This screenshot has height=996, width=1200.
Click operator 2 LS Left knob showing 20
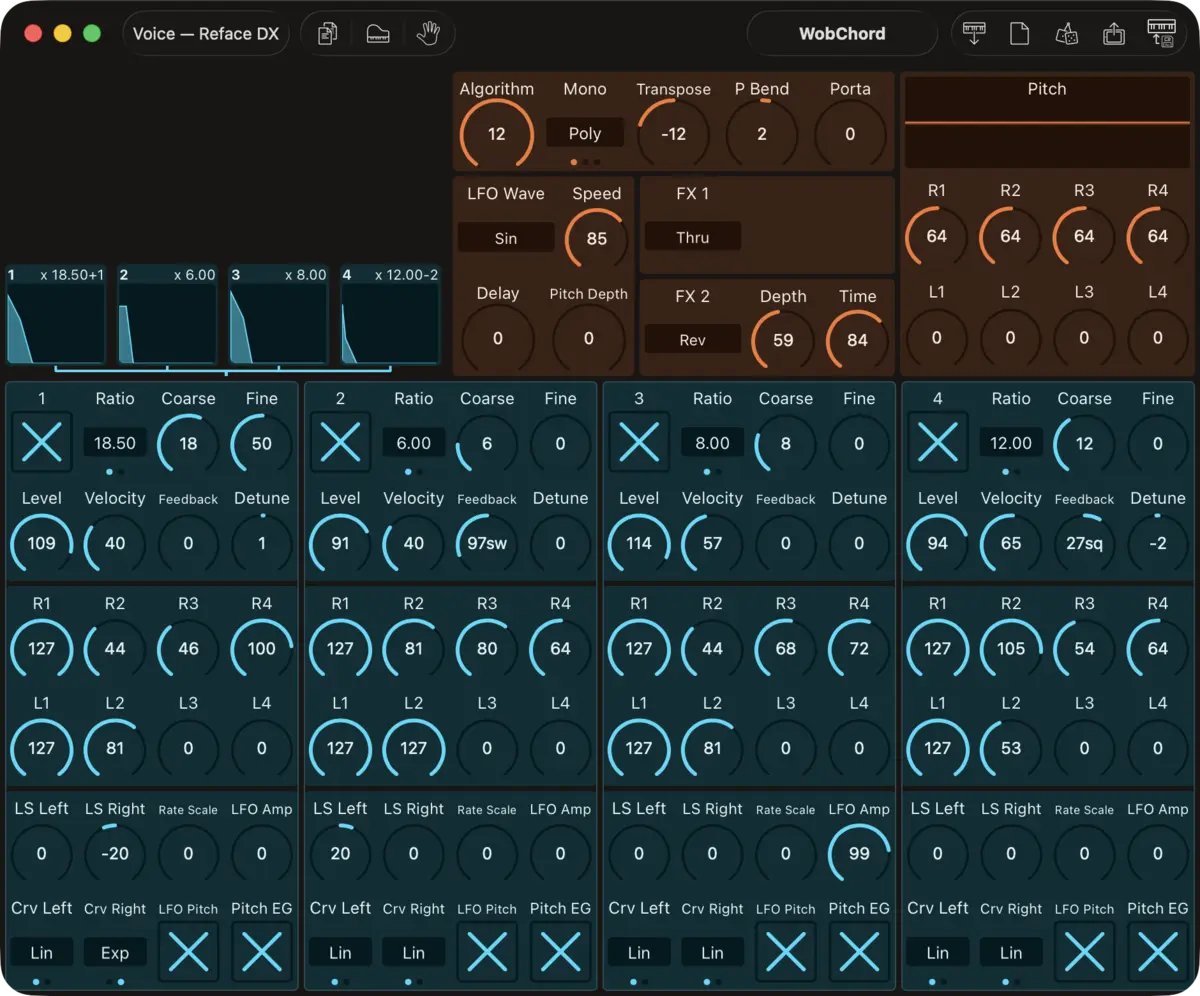tap(340, 853)
